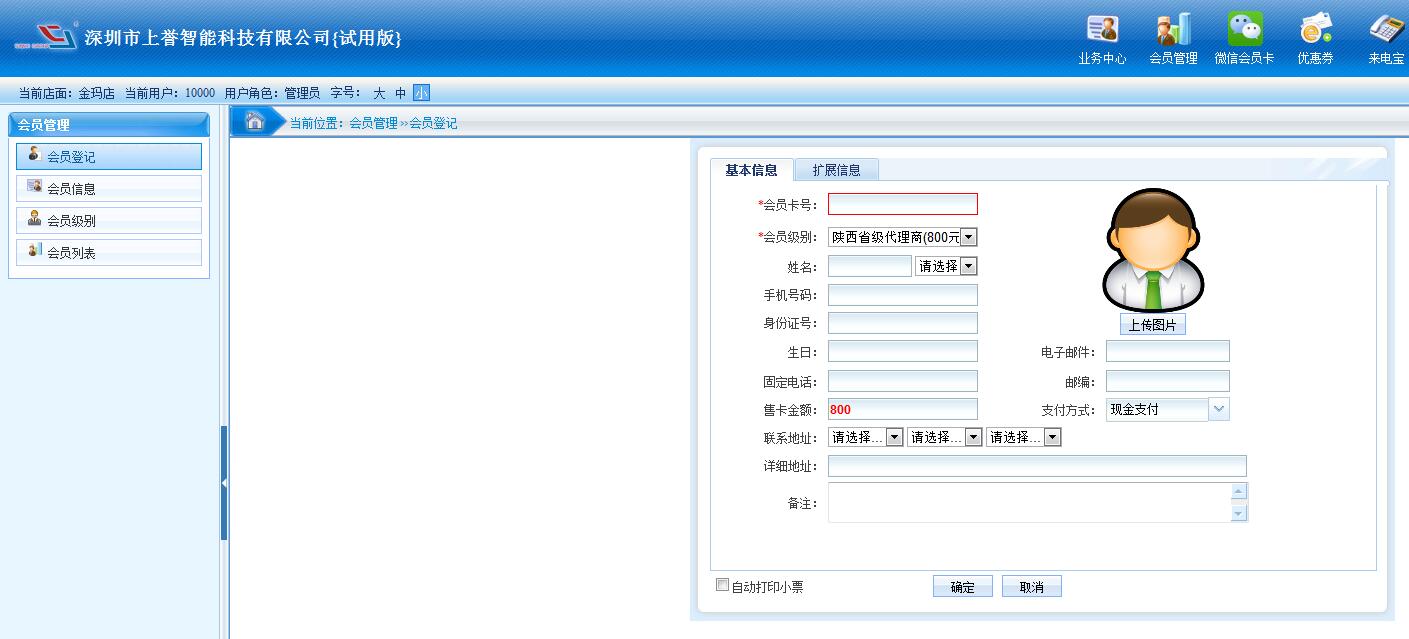The height and width of the screenshot is (639, 1409).
Task: Click the 上传图片 upload image button
Action: pos(1152,325)
